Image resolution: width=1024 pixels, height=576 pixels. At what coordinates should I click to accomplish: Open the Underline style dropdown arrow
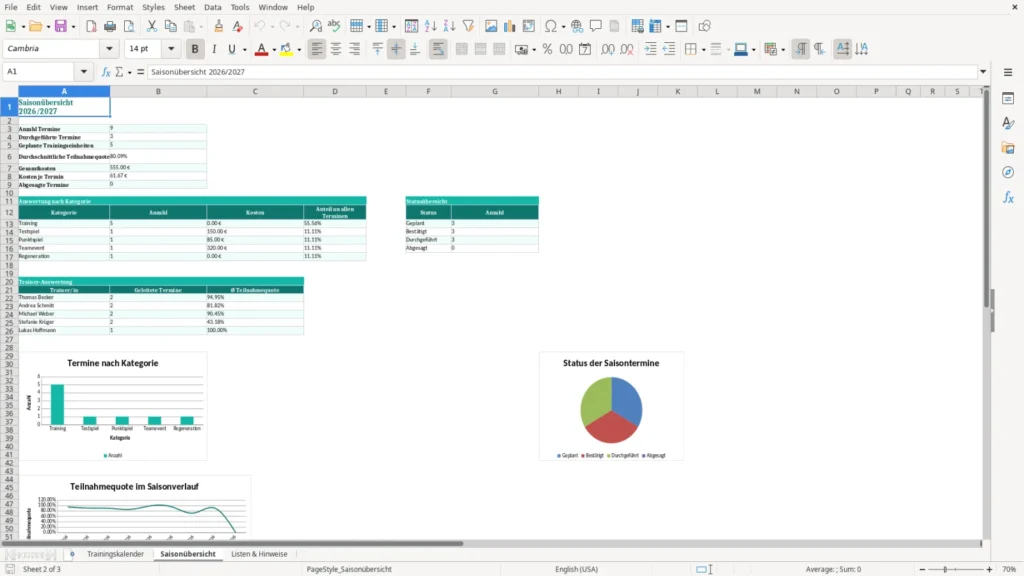click(x=244, y=50)
